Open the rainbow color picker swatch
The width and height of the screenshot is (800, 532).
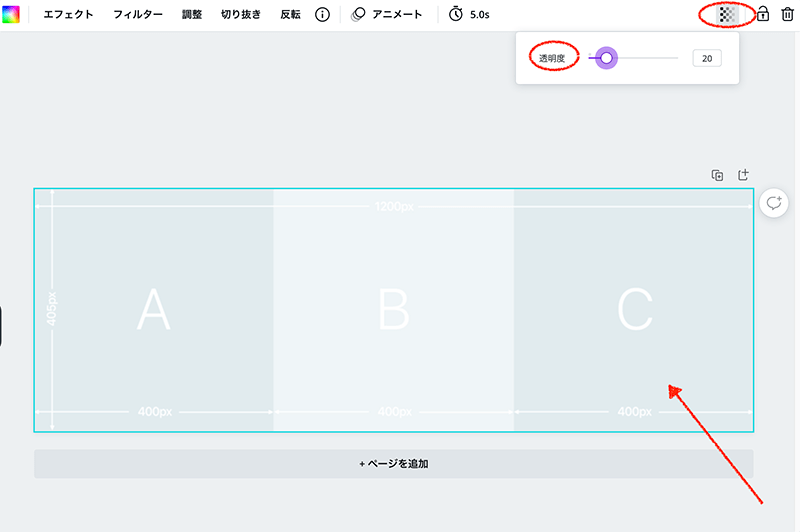click(11, 14)
